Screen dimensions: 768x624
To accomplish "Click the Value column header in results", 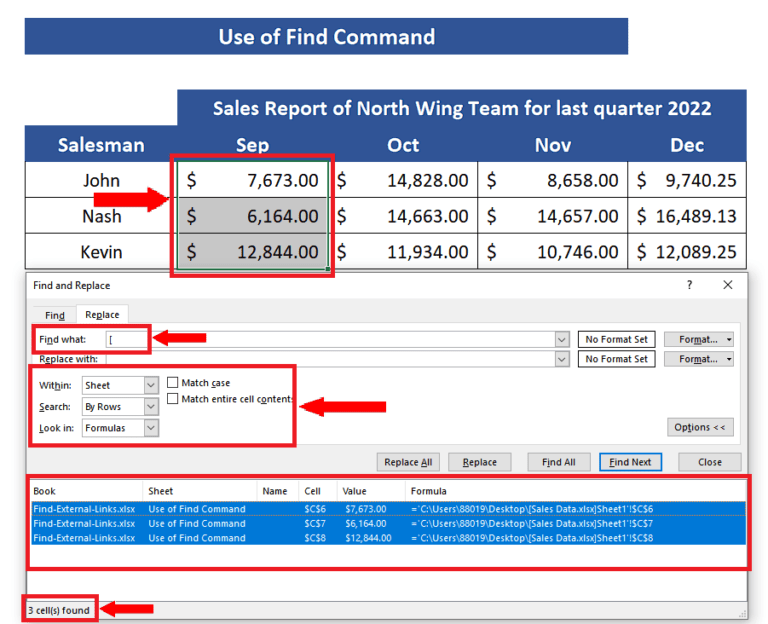I will (x=371, y=491).
